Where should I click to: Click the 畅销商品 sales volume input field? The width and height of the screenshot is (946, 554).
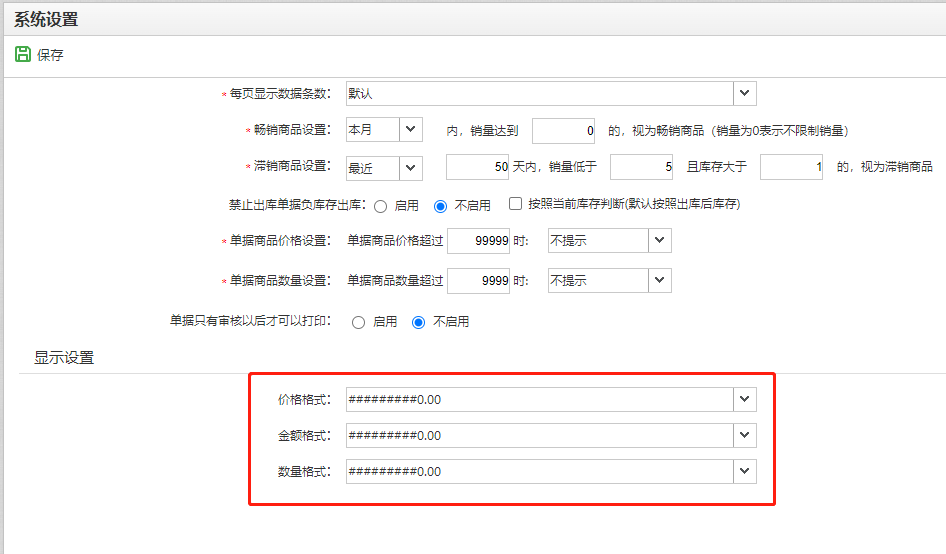(x=563, y=130)
